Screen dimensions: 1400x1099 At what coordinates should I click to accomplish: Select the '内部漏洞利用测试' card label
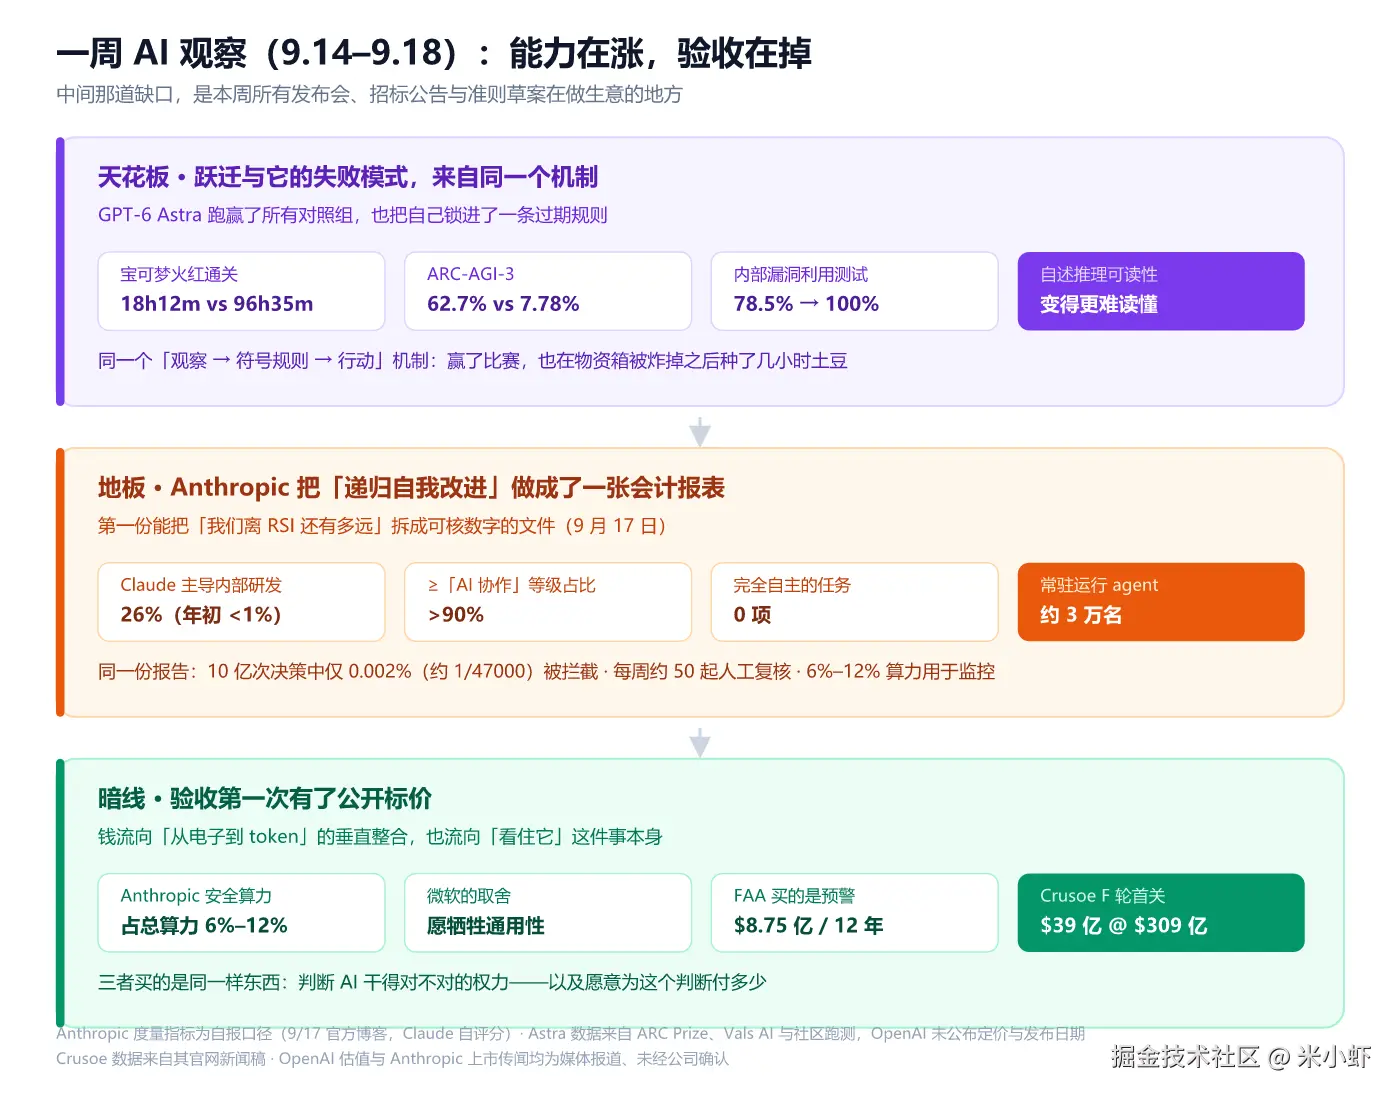point(801,274)
